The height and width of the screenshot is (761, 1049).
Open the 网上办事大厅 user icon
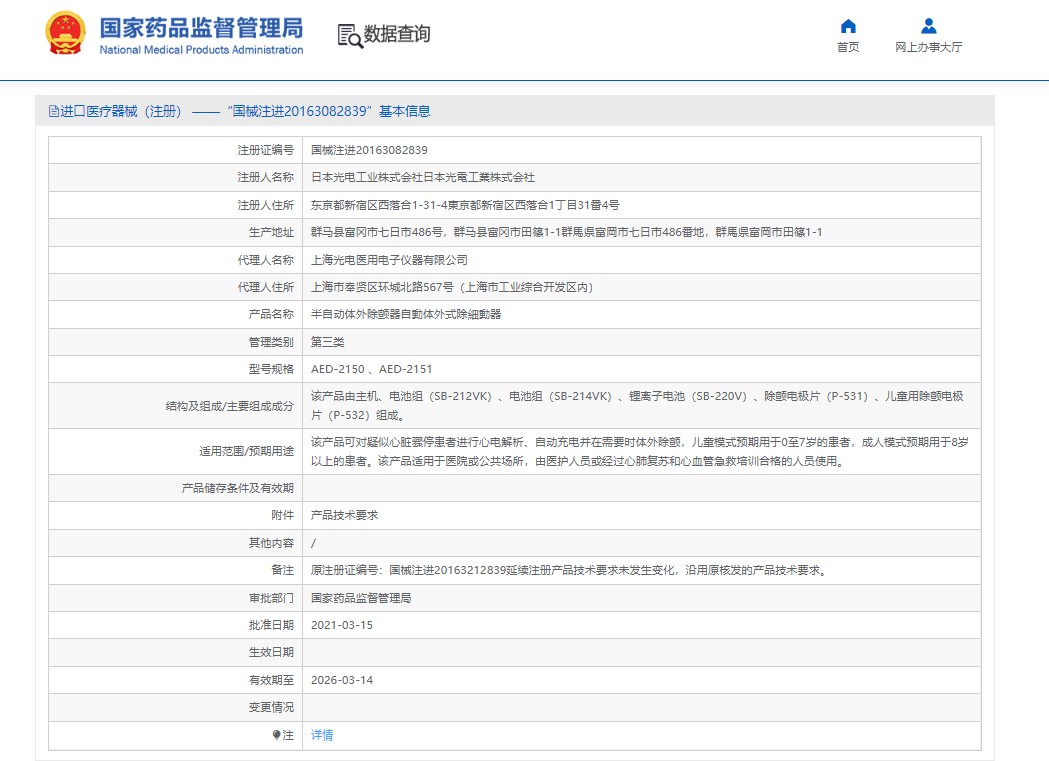929,26
